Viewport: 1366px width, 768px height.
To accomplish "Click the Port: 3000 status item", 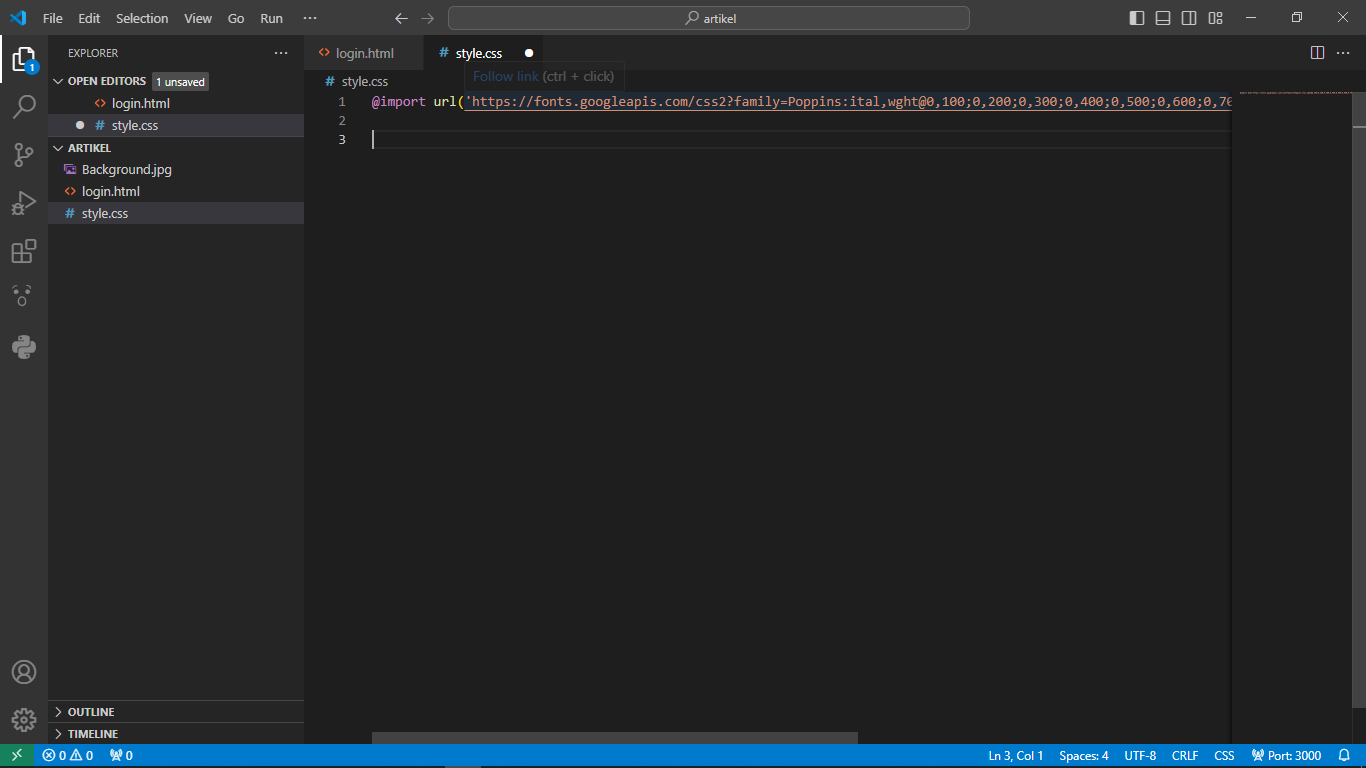I will (1286, 756).
